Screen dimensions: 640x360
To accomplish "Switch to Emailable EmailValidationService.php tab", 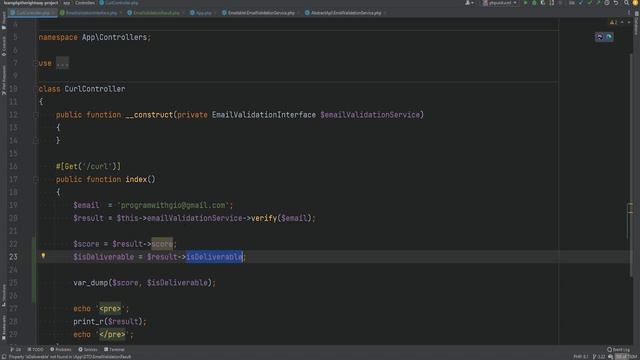I will tap(261, 13).
